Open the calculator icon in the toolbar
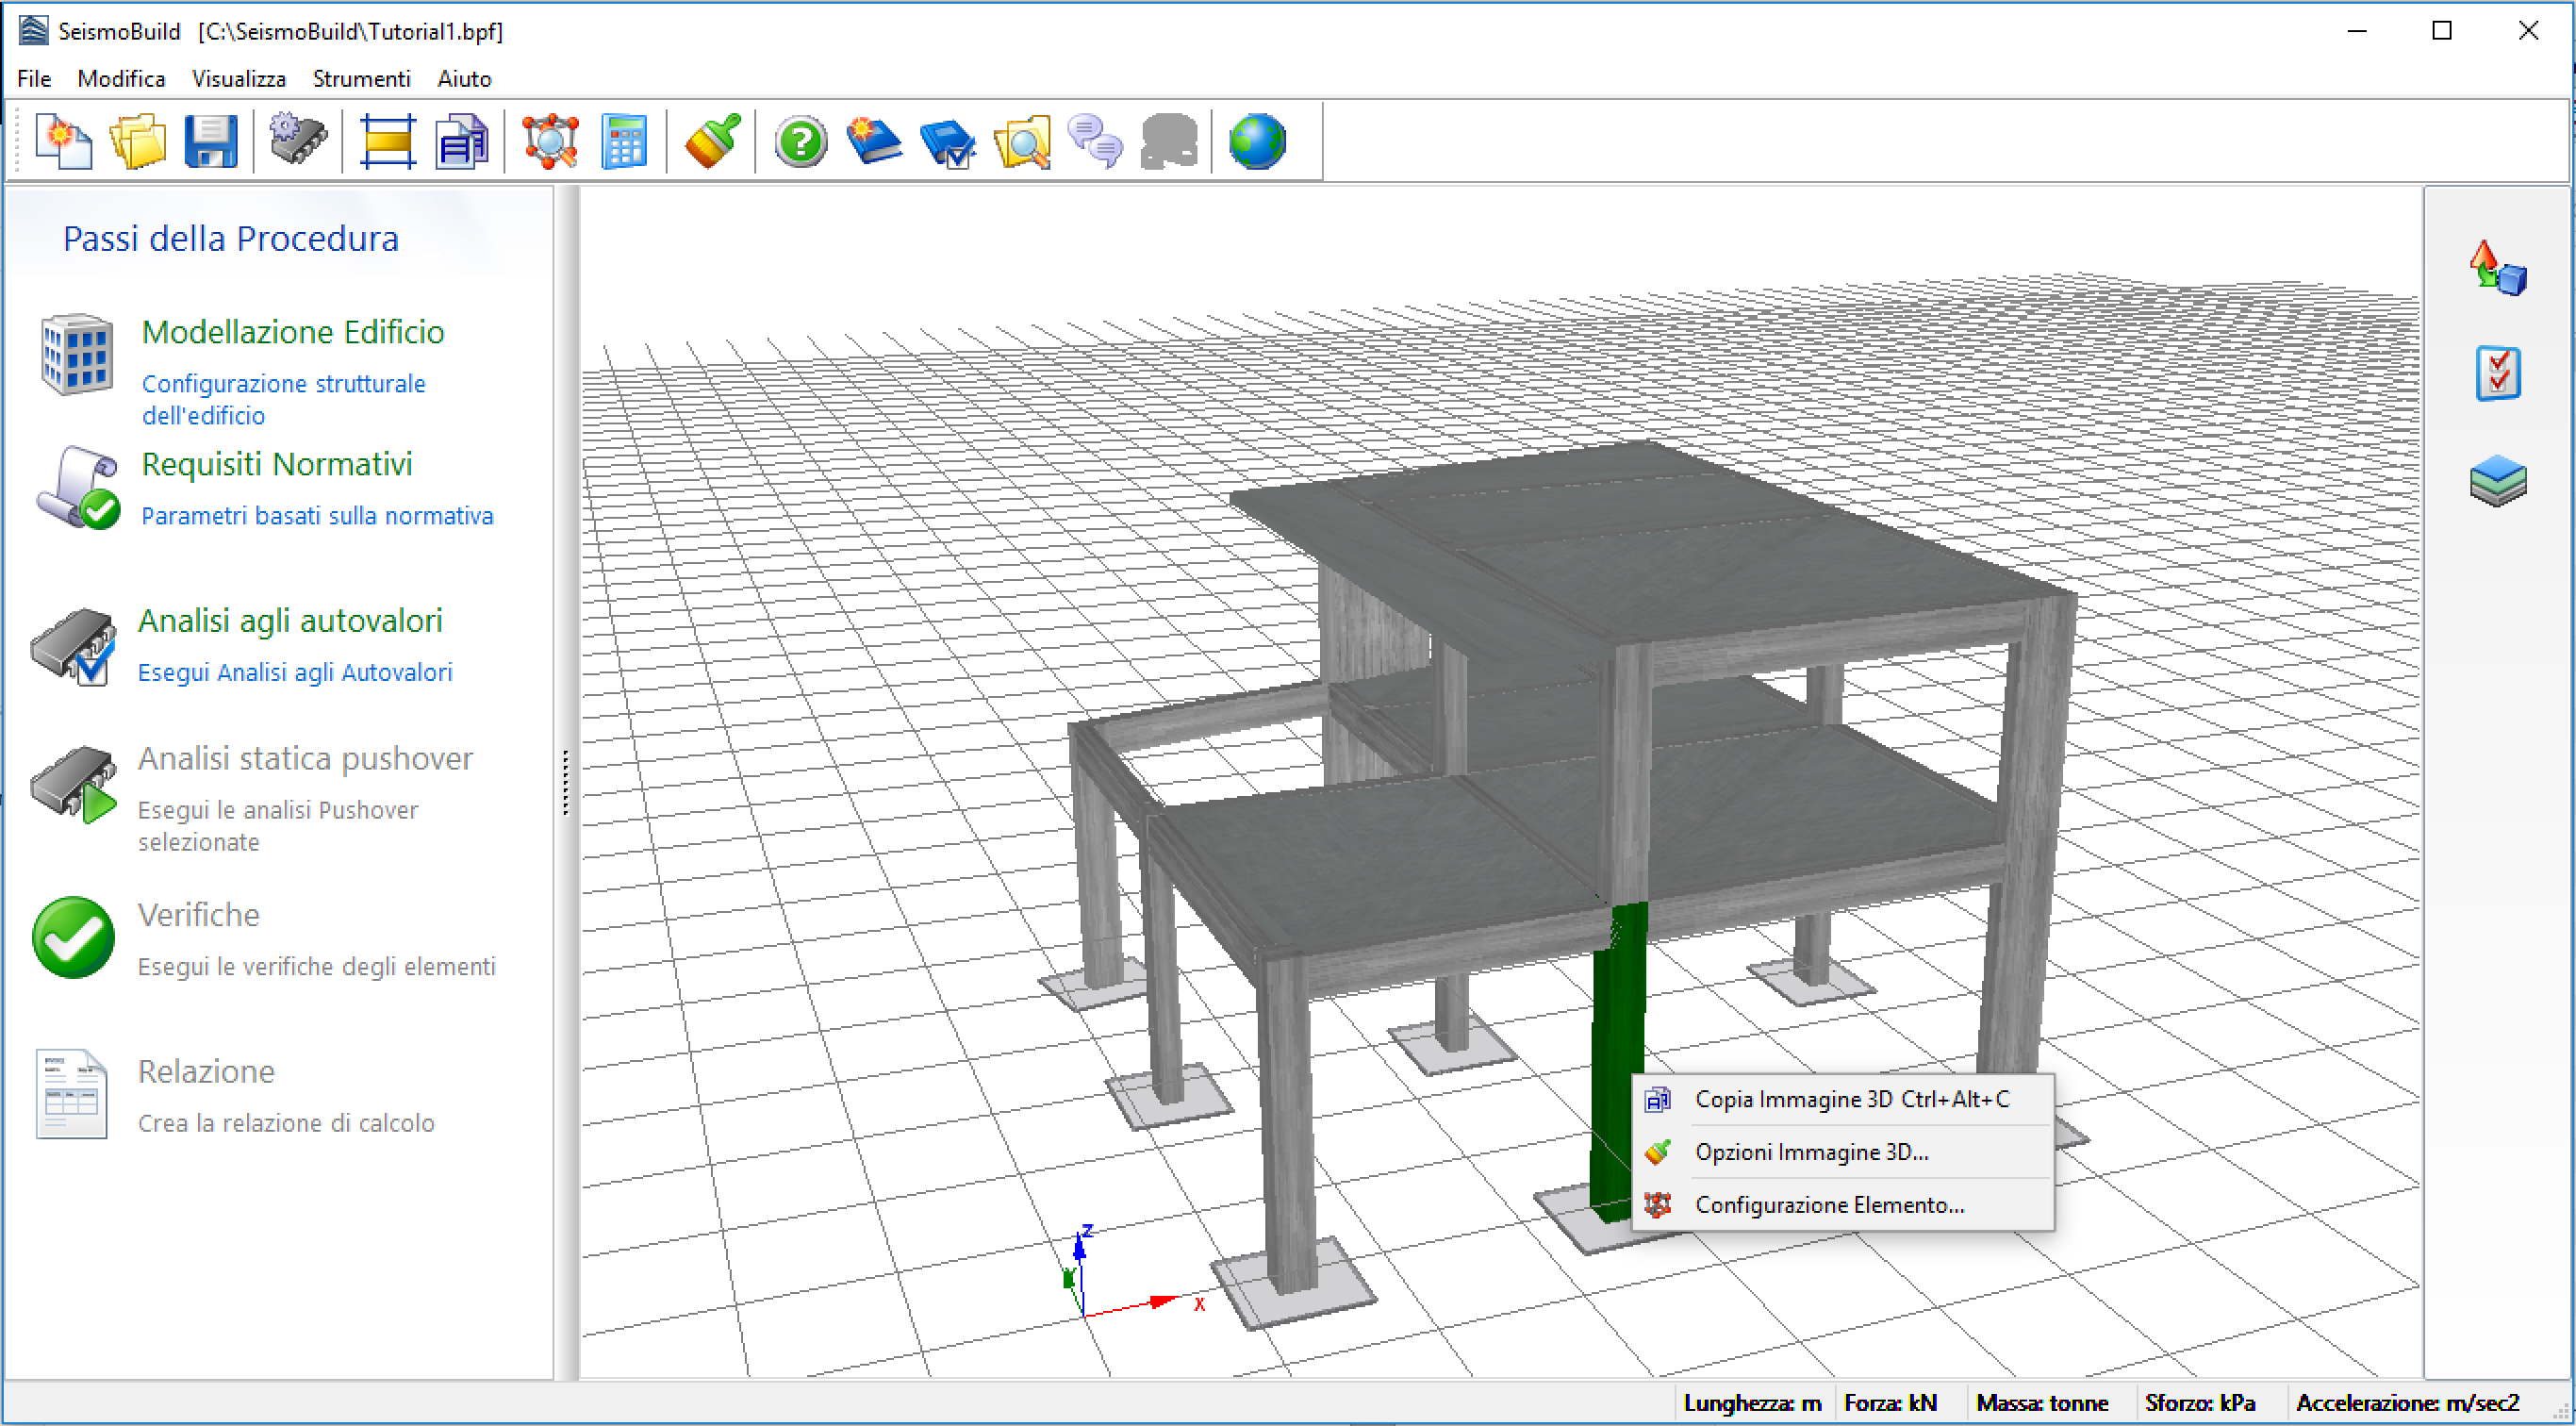 click(x=624, y=142)
